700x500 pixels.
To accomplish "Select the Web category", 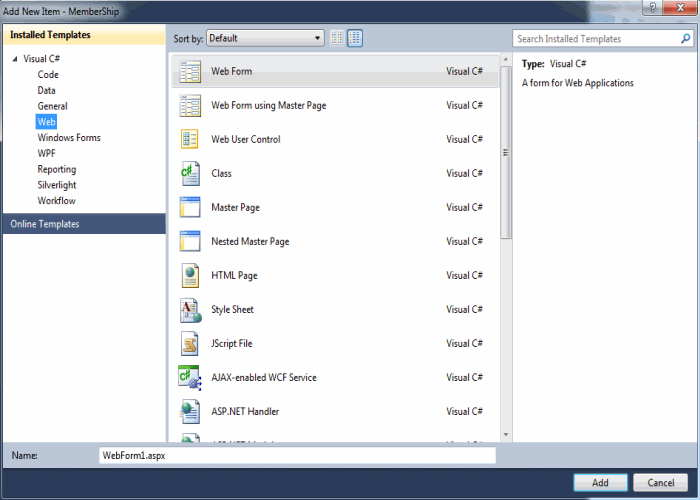I will tap(46, 122).
